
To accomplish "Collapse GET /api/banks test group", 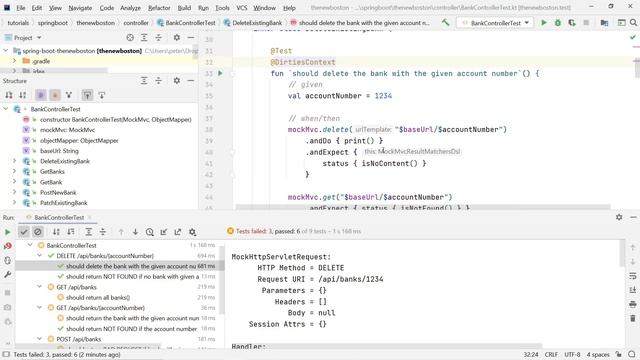I will [x=40, y=287].
